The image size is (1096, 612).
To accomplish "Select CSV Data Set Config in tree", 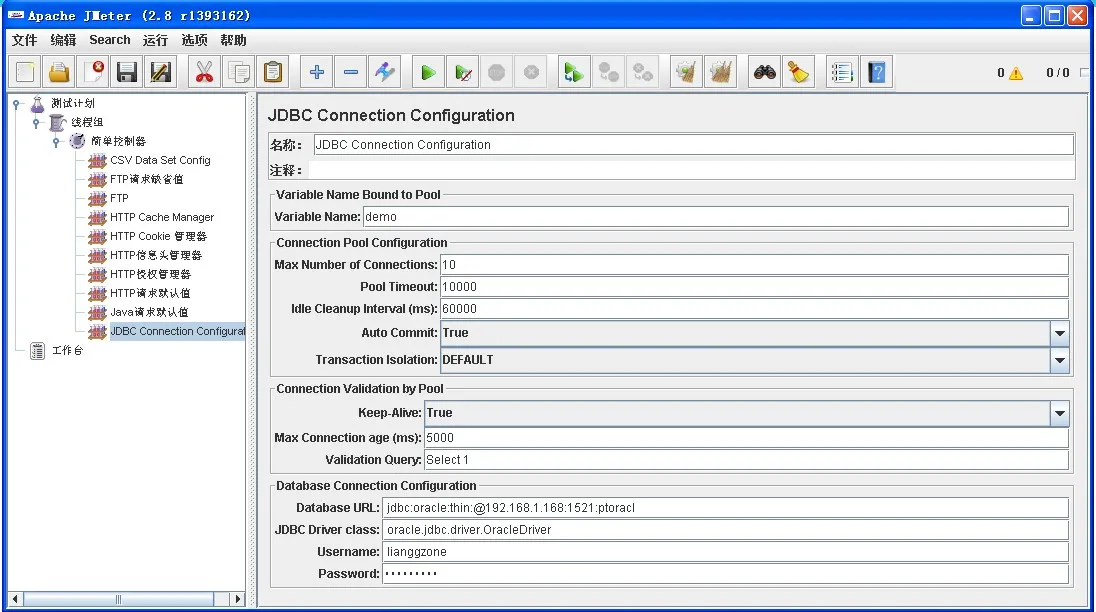I will (x=160, y=160).
